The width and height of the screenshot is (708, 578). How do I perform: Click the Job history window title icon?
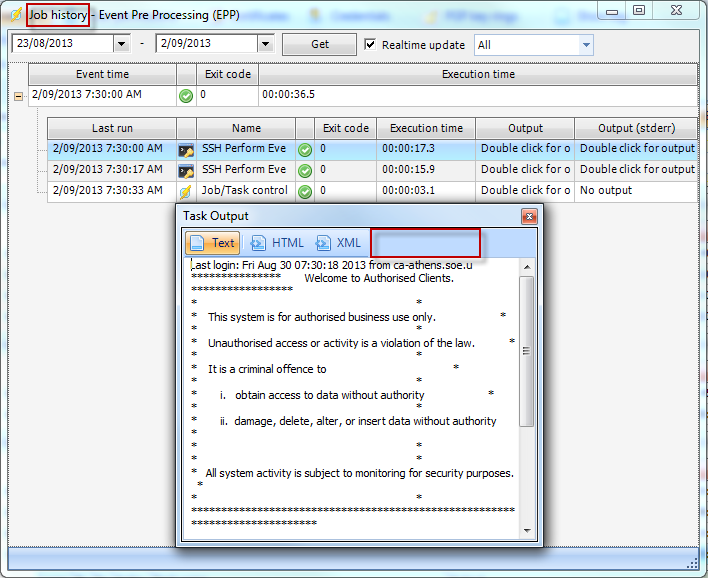click(x=16, y=14)
